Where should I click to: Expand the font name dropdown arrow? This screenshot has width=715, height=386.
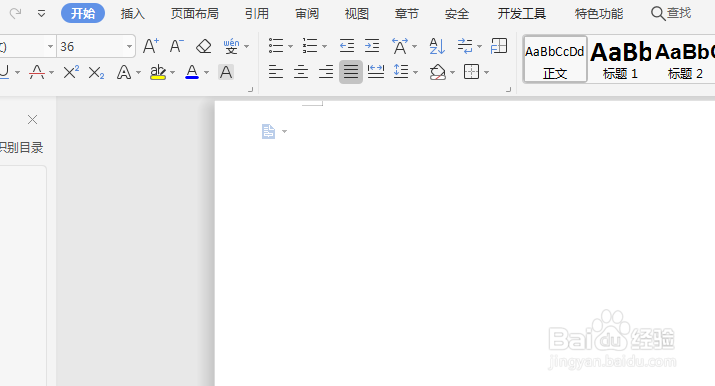coord(50,46)
